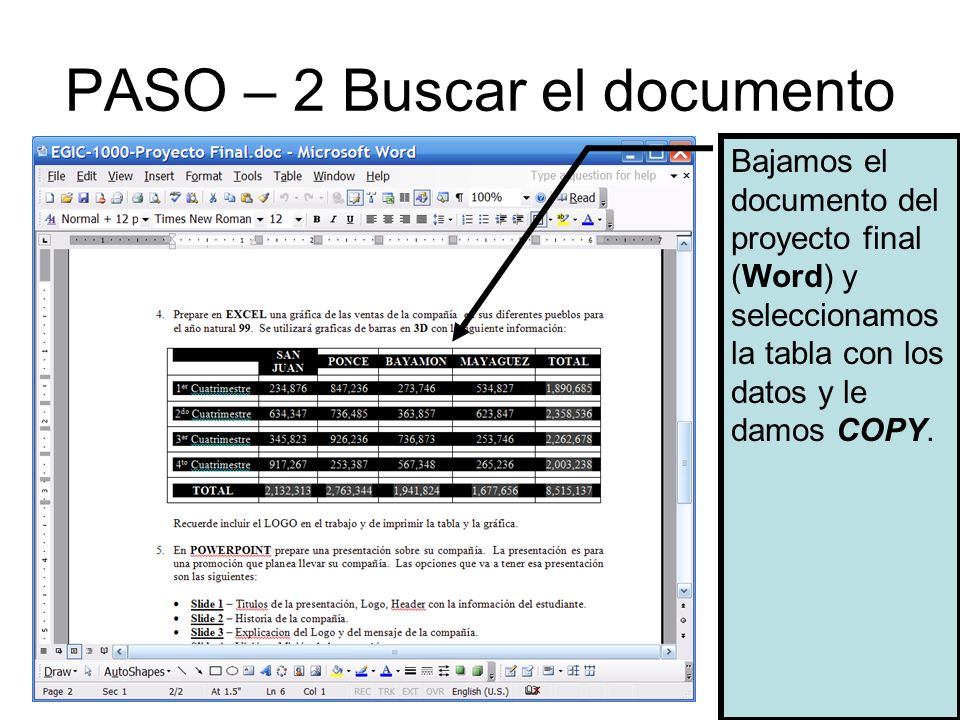The height and width of the screenshot is (720, 960).
Task: Center text alignment icon
Action: (x=388, y=219)
